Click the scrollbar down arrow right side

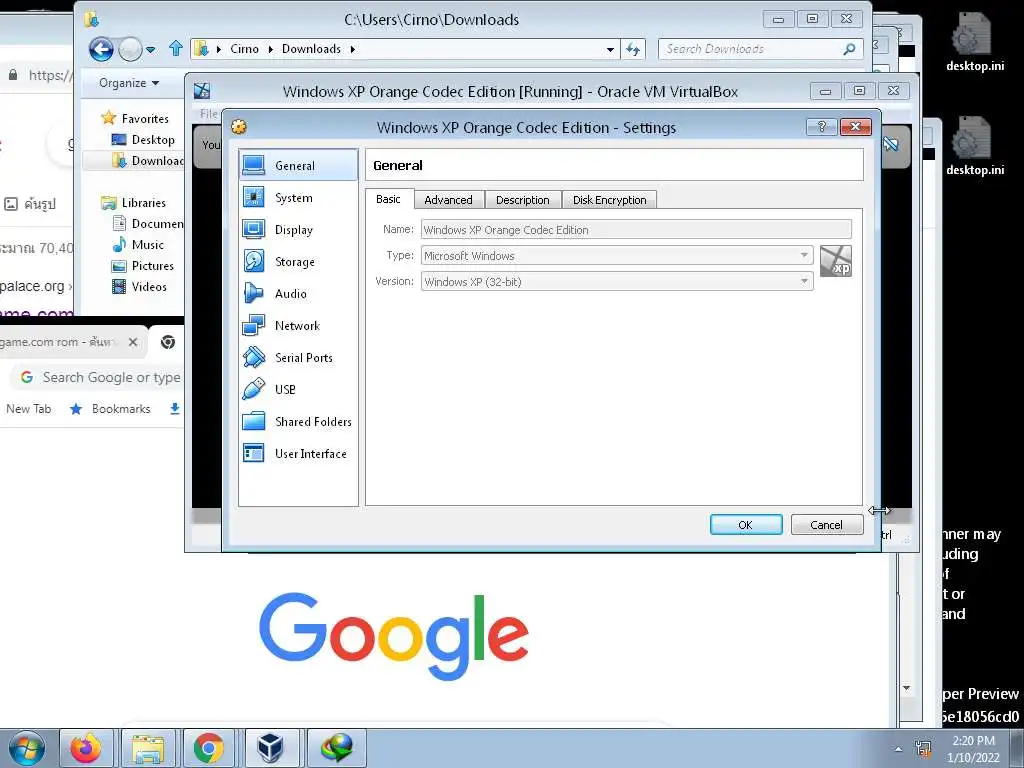coord(906,688)
